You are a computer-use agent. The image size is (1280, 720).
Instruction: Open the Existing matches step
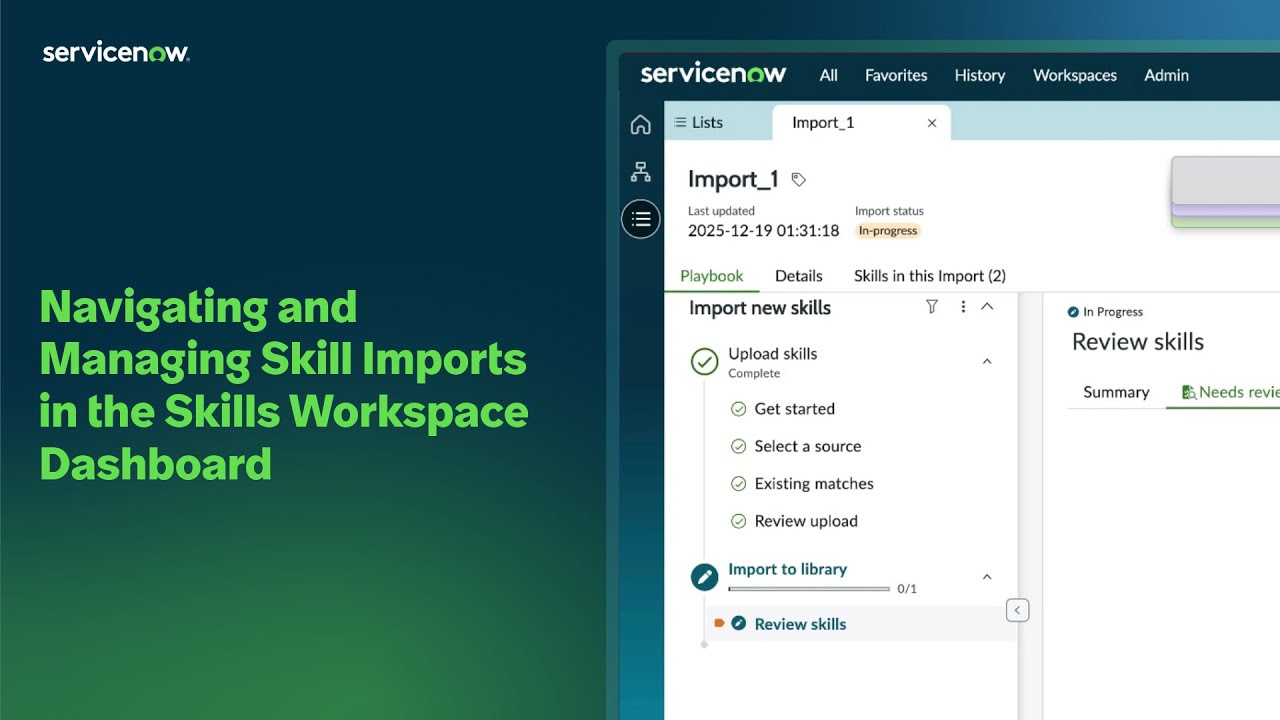point(814,484)
